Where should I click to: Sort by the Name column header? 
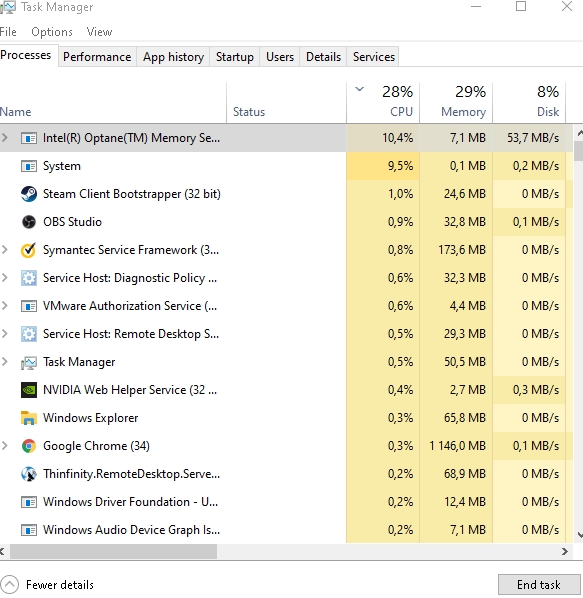click(113, 102)
